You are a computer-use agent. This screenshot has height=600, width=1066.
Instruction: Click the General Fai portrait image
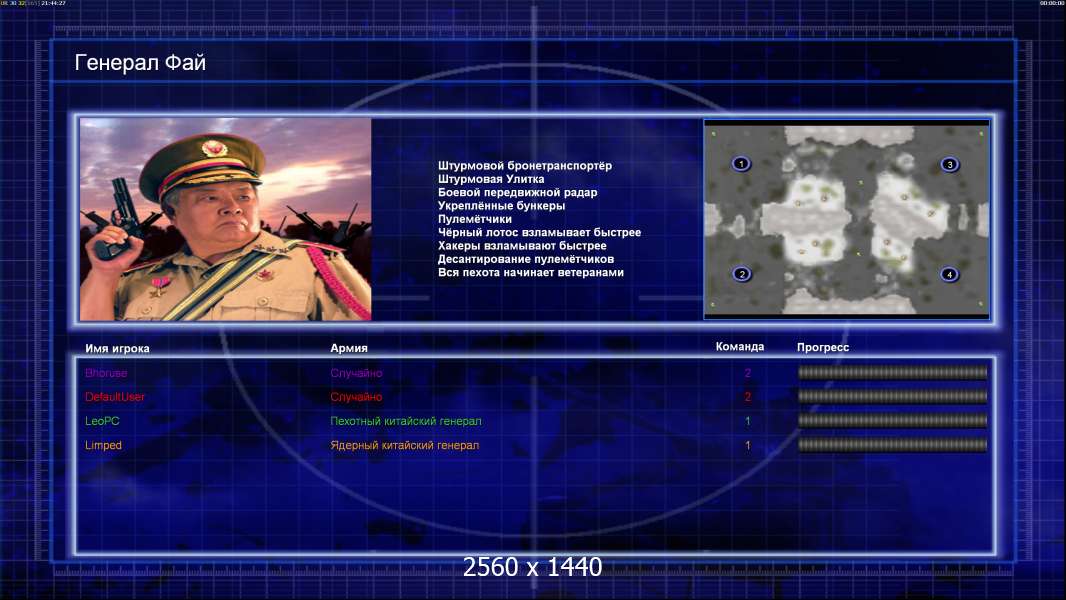(x=226, y=219)
